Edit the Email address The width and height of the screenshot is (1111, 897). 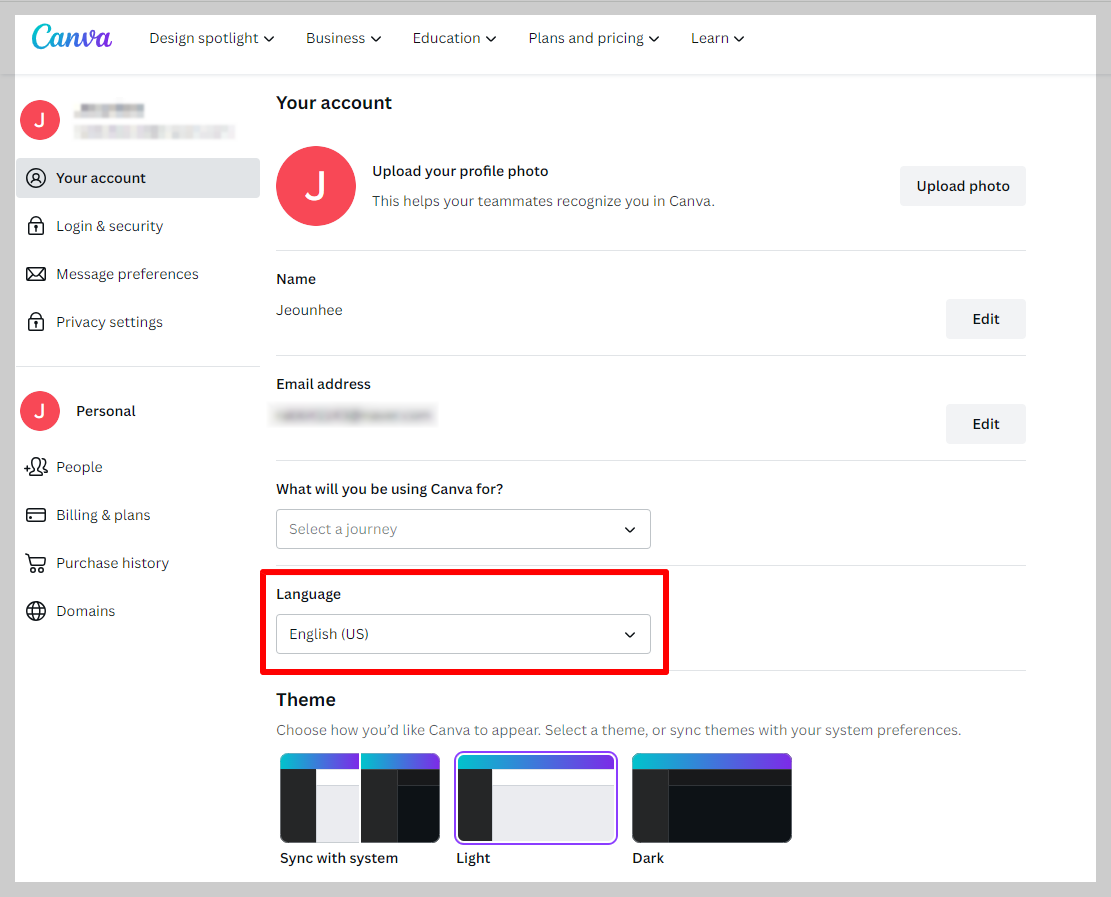click(986, 424)
